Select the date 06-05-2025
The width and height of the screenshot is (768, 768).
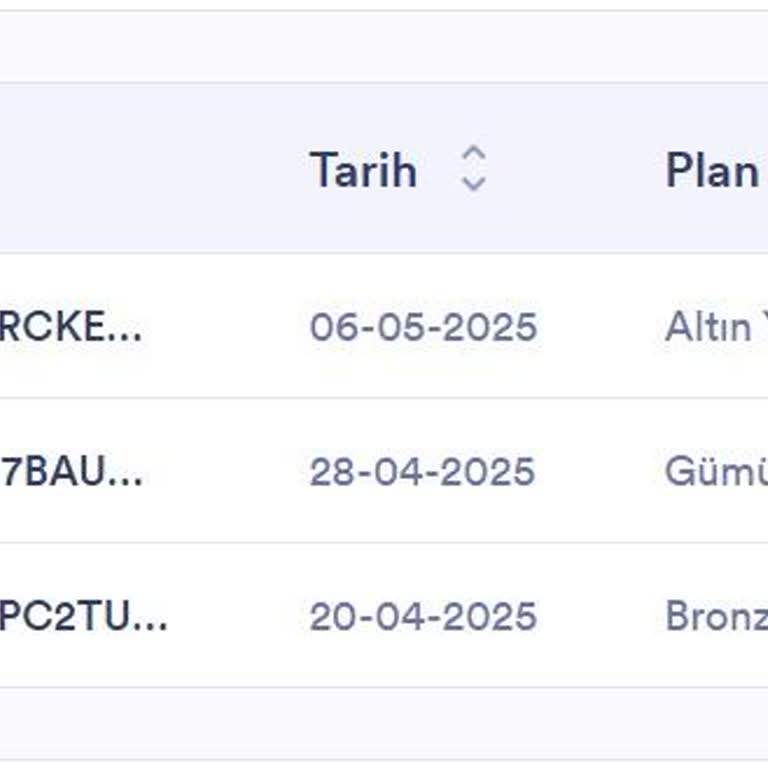[x=423, y=327]
